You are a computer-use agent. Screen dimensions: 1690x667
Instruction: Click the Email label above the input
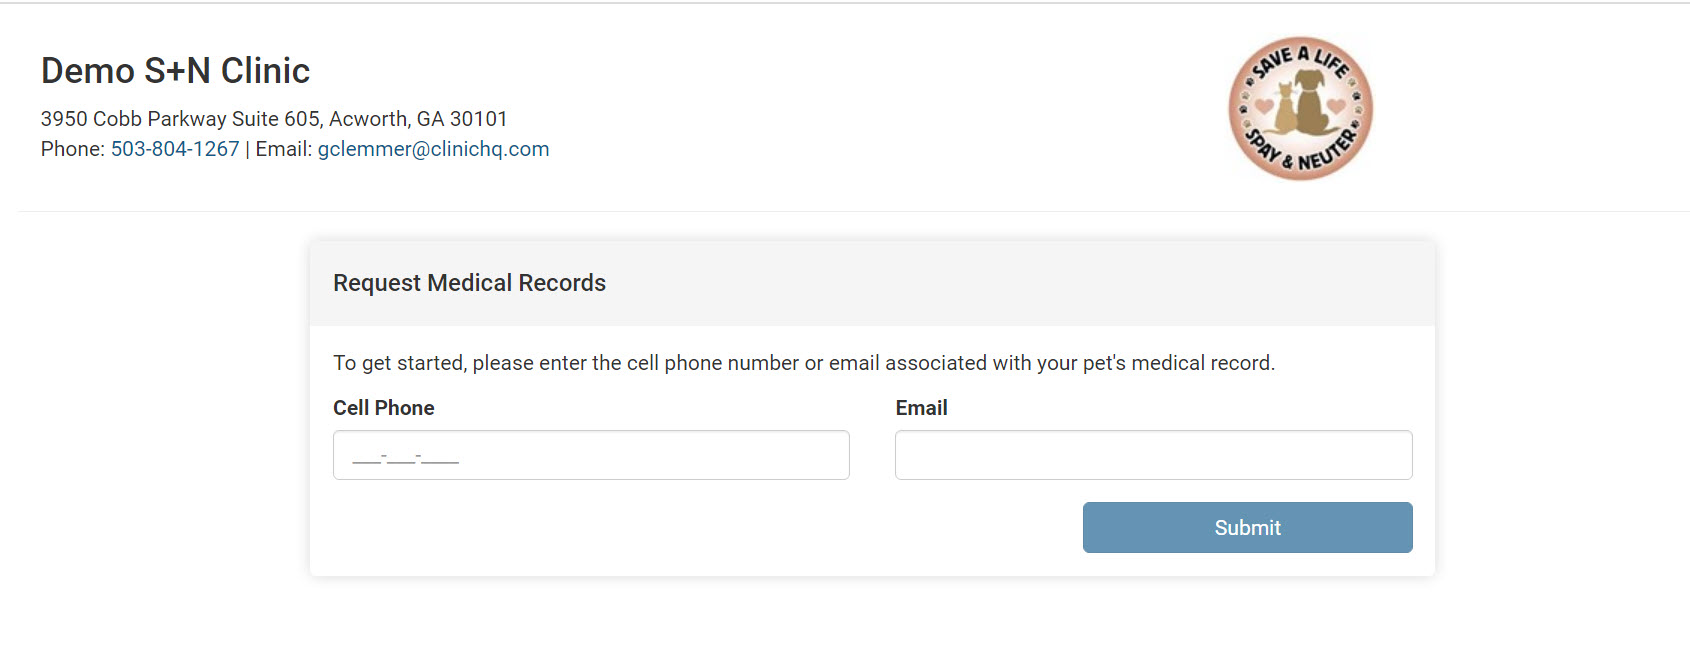pos(921,408)
